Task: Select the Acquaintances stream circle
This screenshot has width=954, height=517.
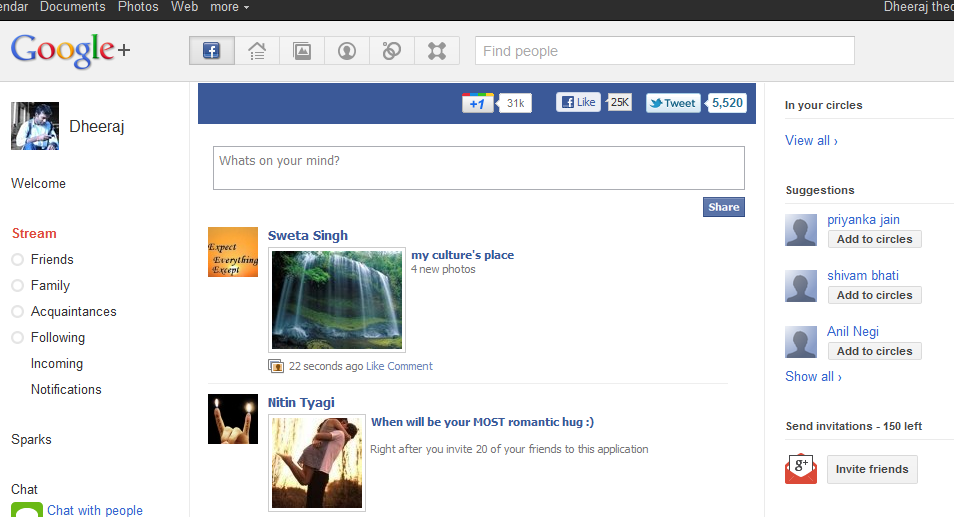Action: point(18,312)
